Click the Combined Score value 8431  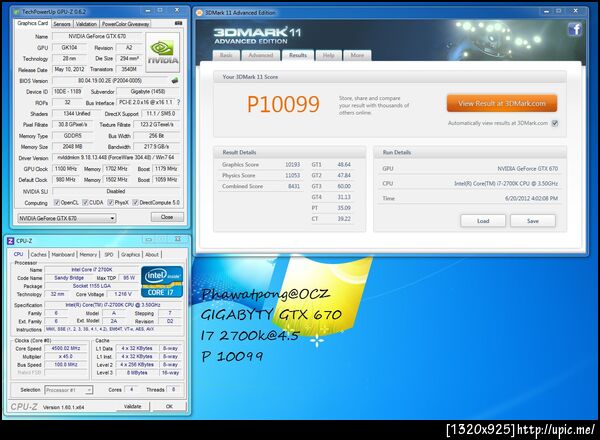tap(294, 186)
